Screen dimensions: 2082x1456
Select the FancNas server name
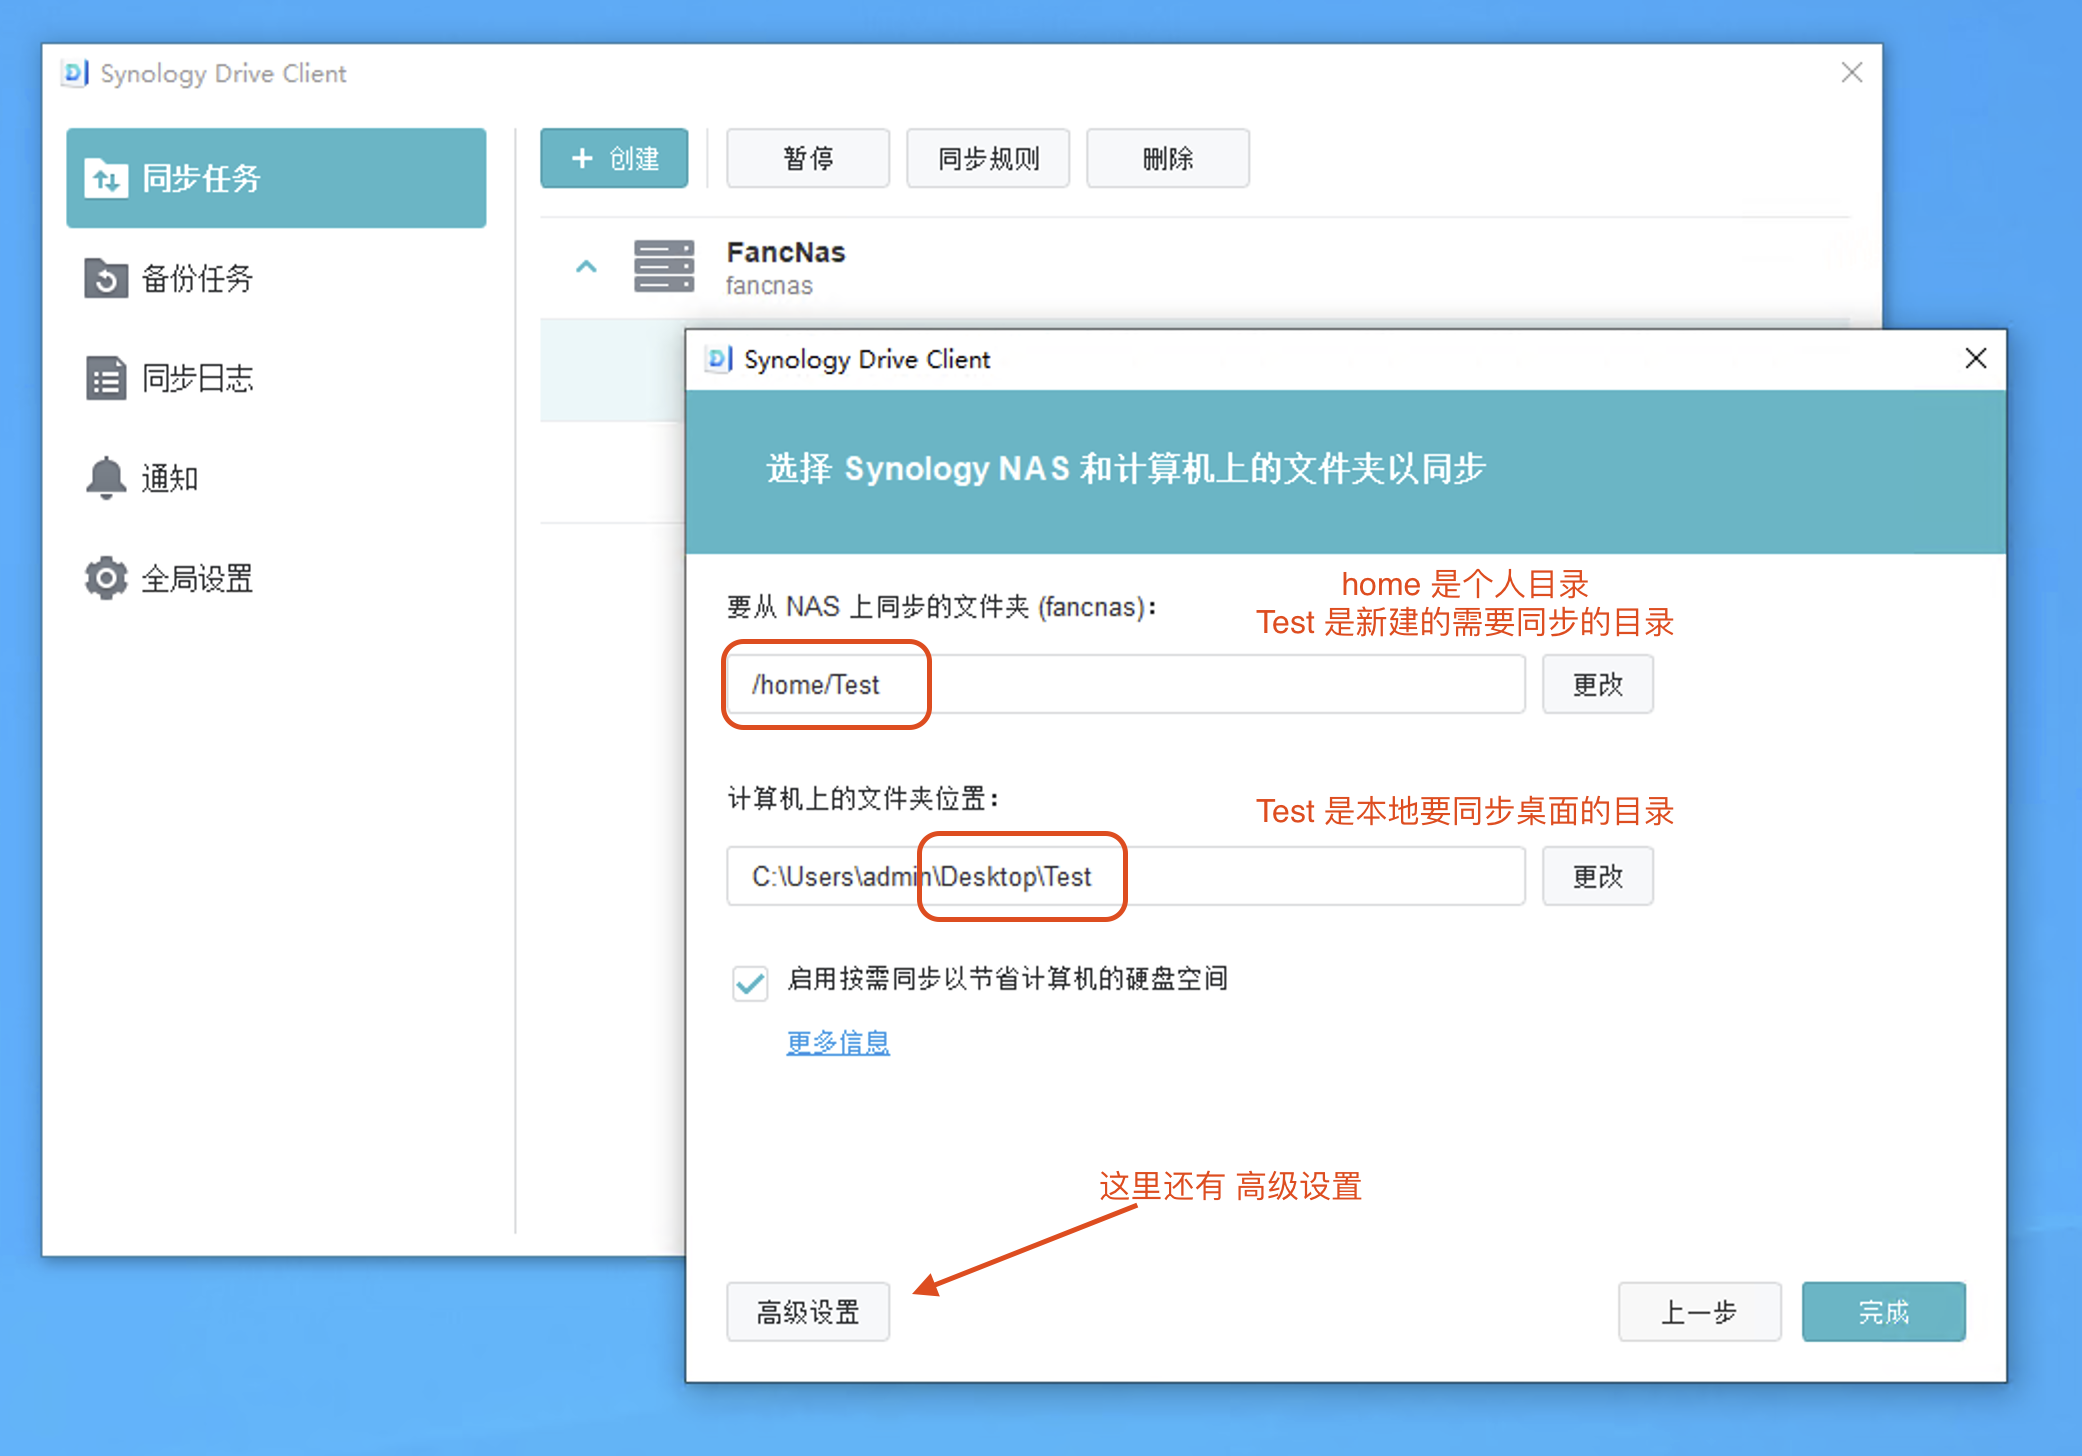(786, 252)
